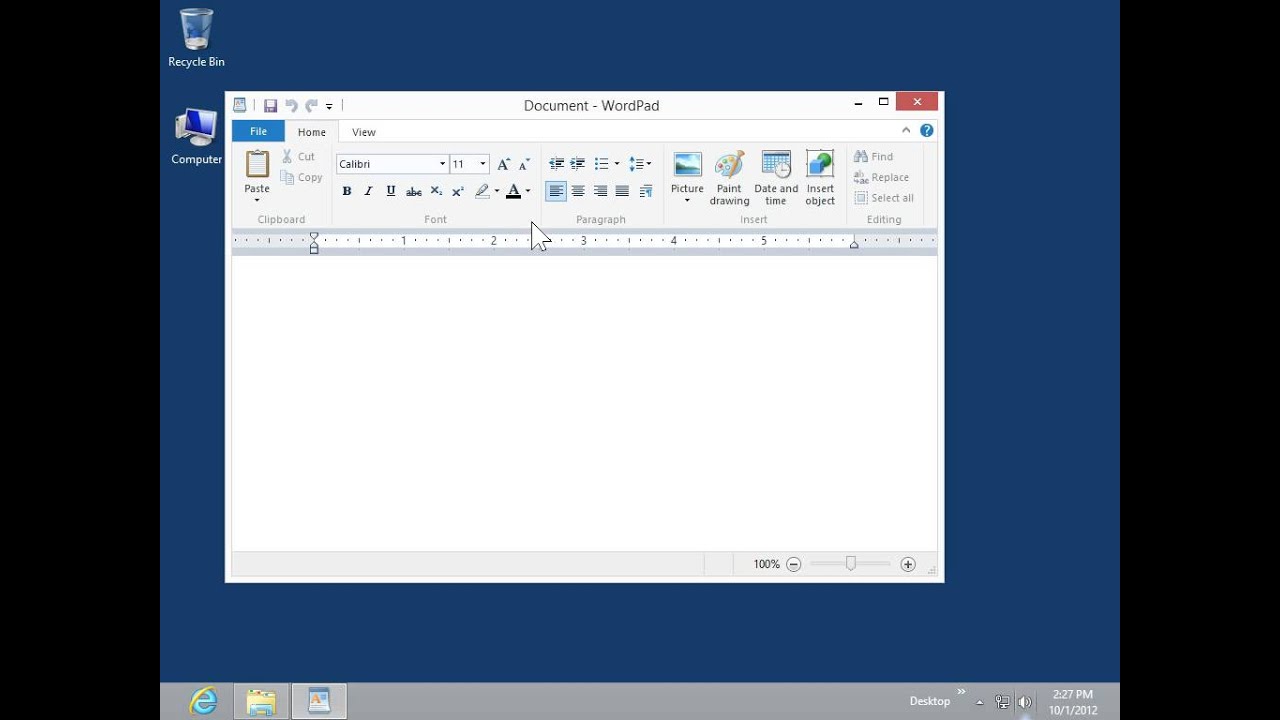Open the font color dropdown arrow
1280x720 pixels.
tap(528, 191)
